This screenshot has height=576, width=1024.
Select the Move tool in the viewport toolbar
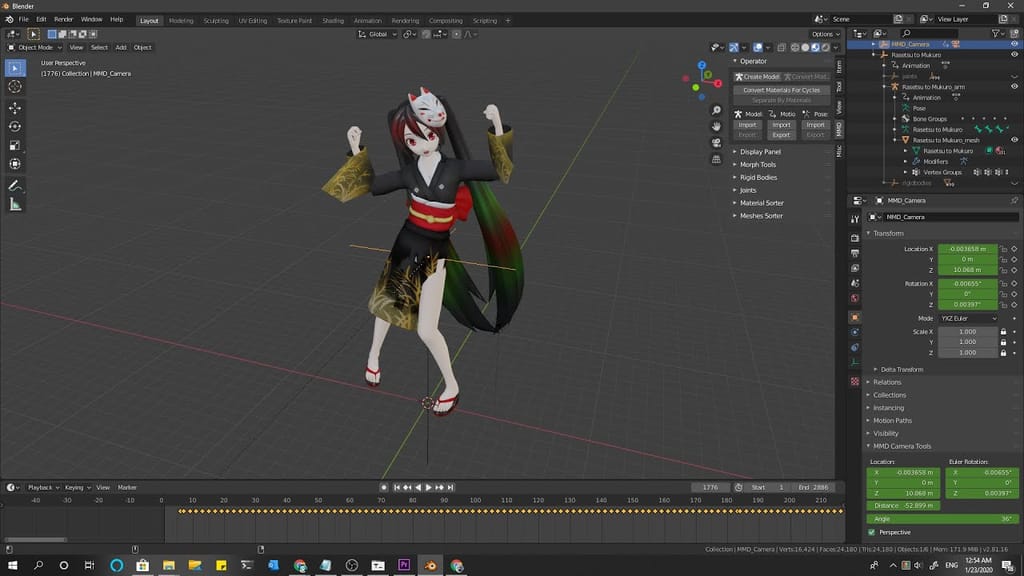[x=14, y=107]
